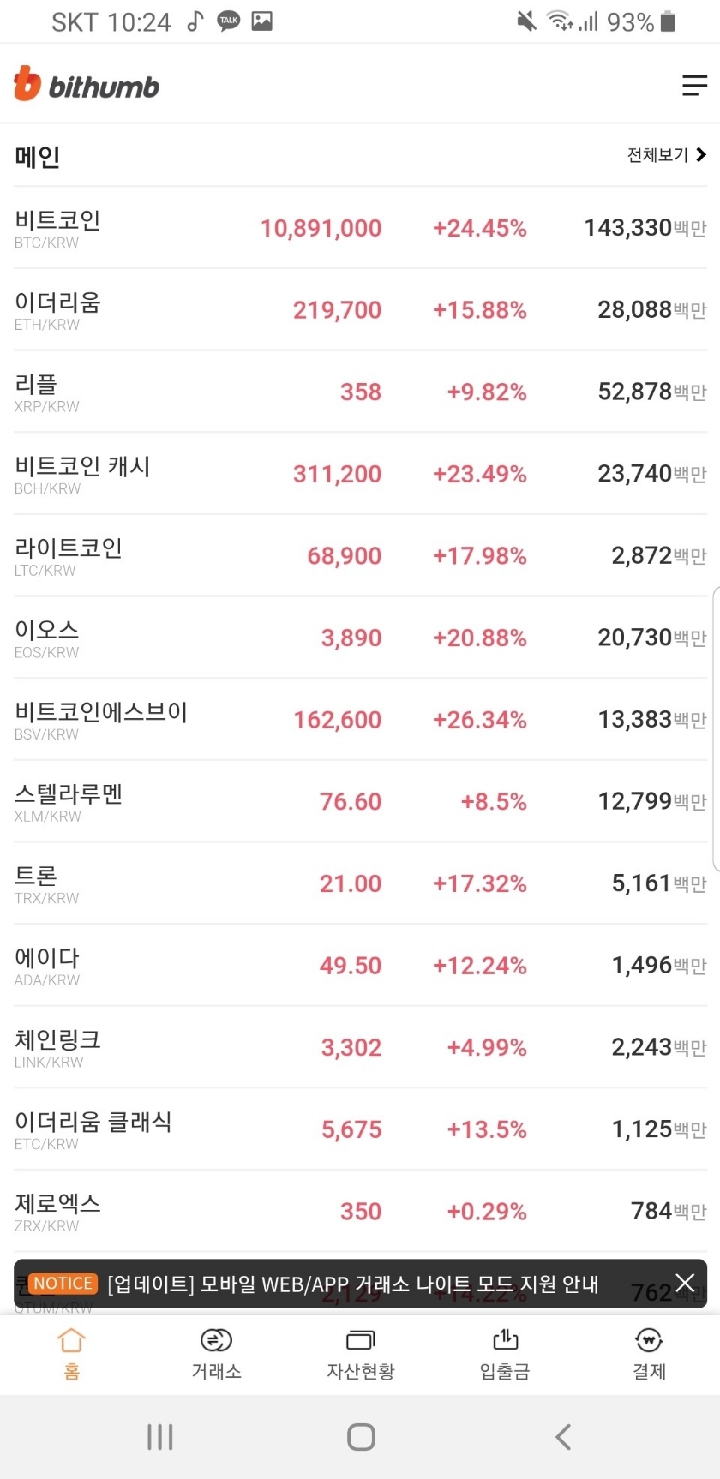Open the 스텔라루멘 XLM/KRW row
This screenshot has width=720, height=1479.
coord(360,802)
